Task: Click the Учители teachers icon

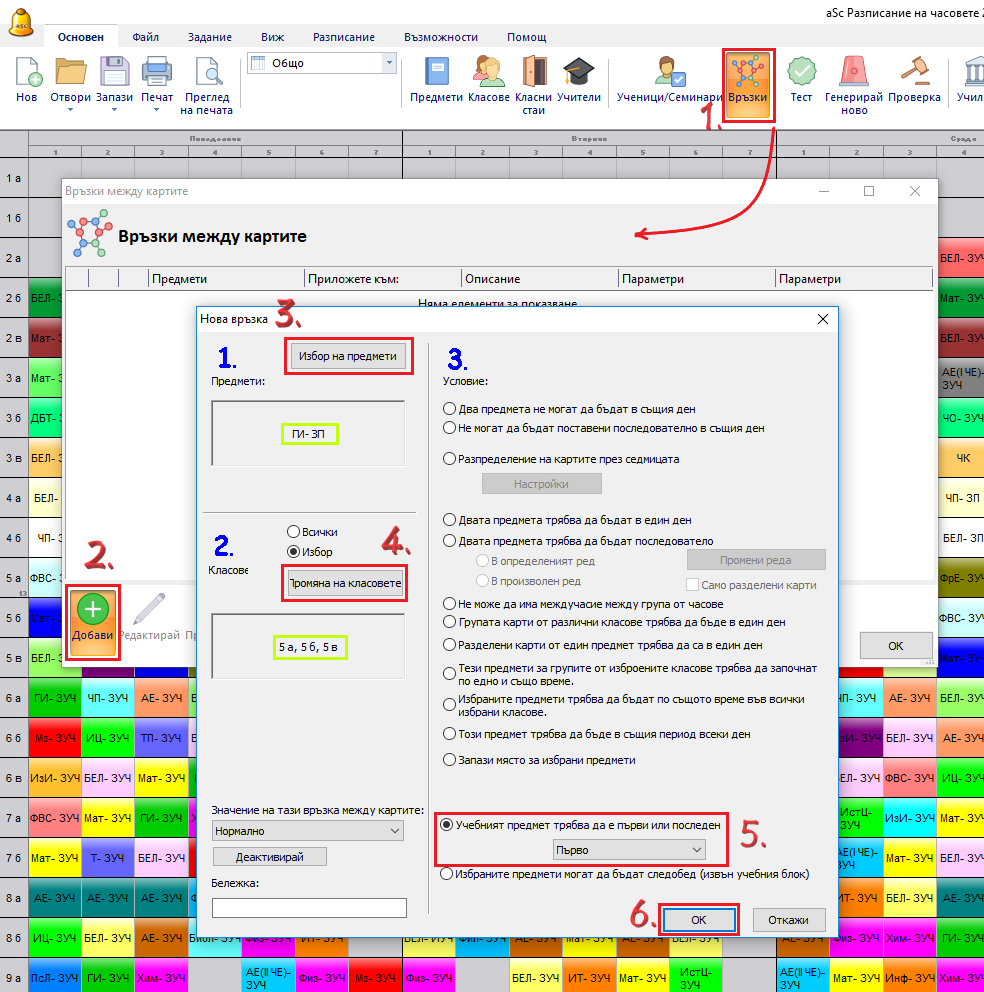Action: click(578, 80)
